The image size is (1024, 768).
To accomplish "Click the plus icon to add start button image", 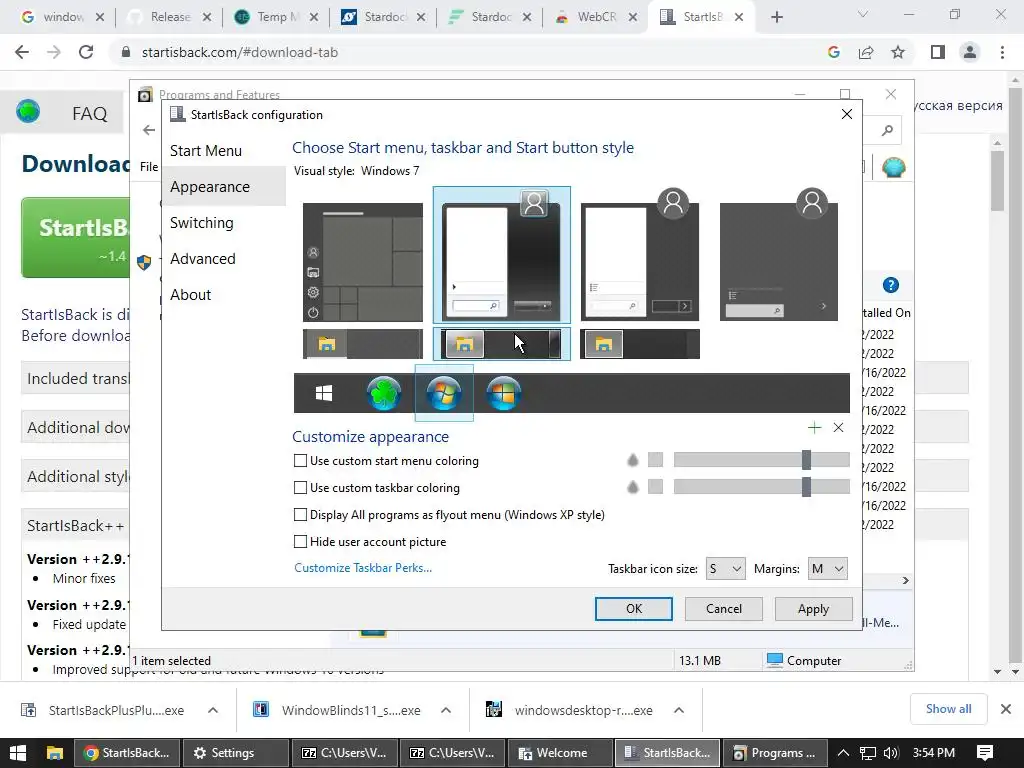I will [814, 428].
